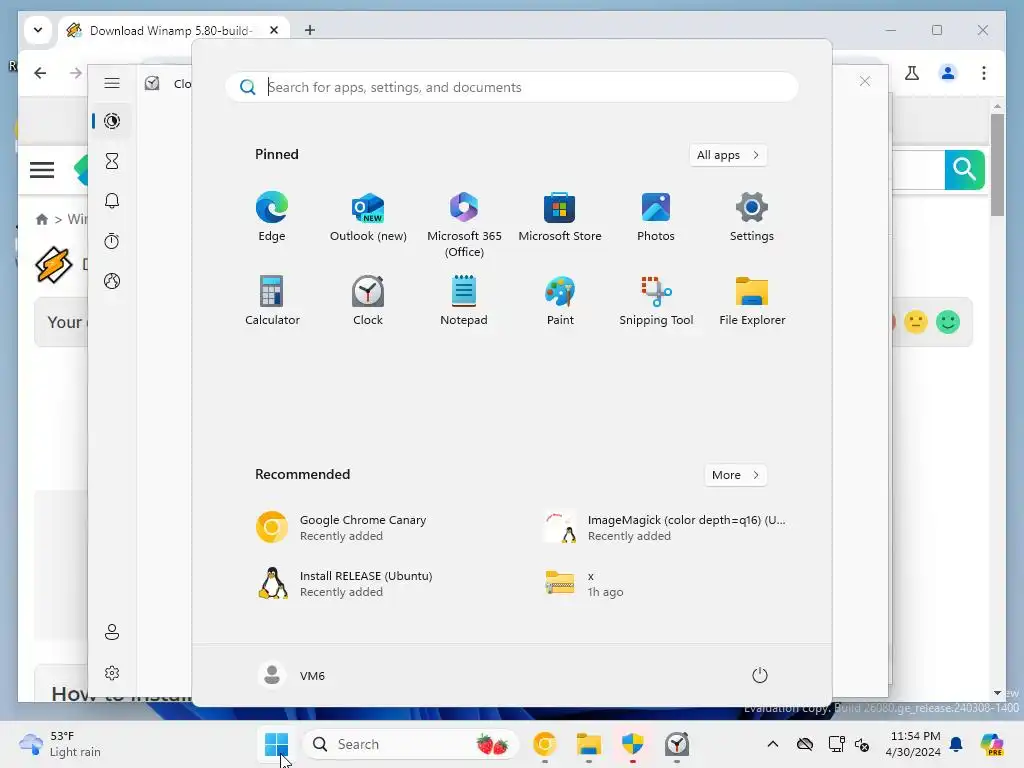Launch the Calculator app
The width and height of the screenshot is (1024, 768).
272,300
